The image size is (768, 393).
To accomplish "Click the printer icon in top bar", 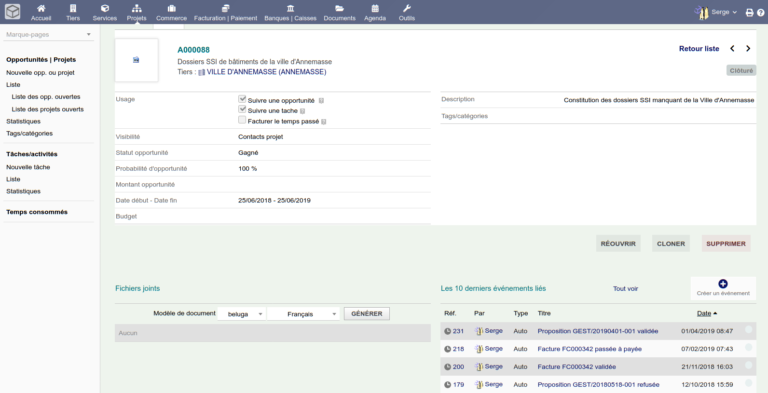I will coord(749,13).
